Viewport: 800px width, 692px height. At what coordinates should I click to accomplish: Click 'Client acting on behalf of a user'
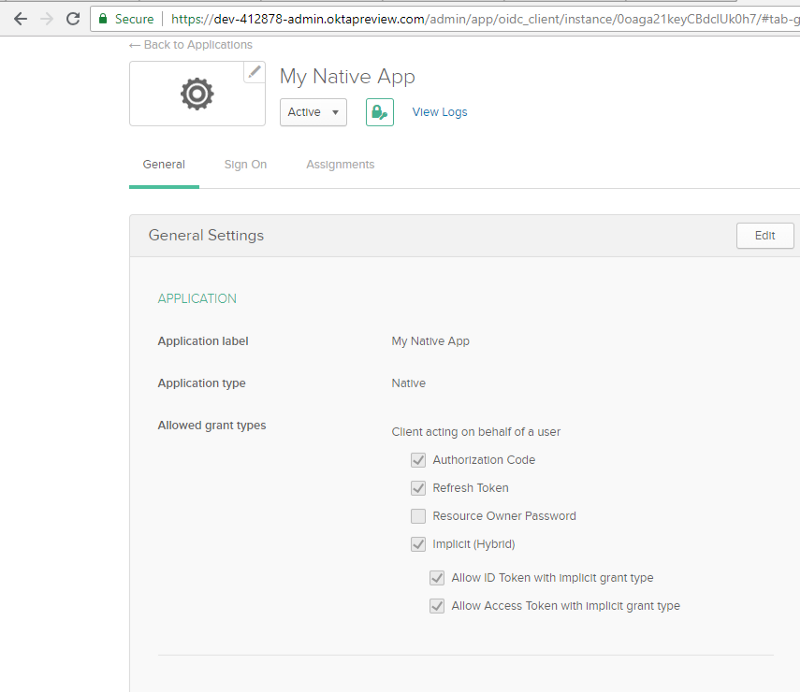point(476,432)
